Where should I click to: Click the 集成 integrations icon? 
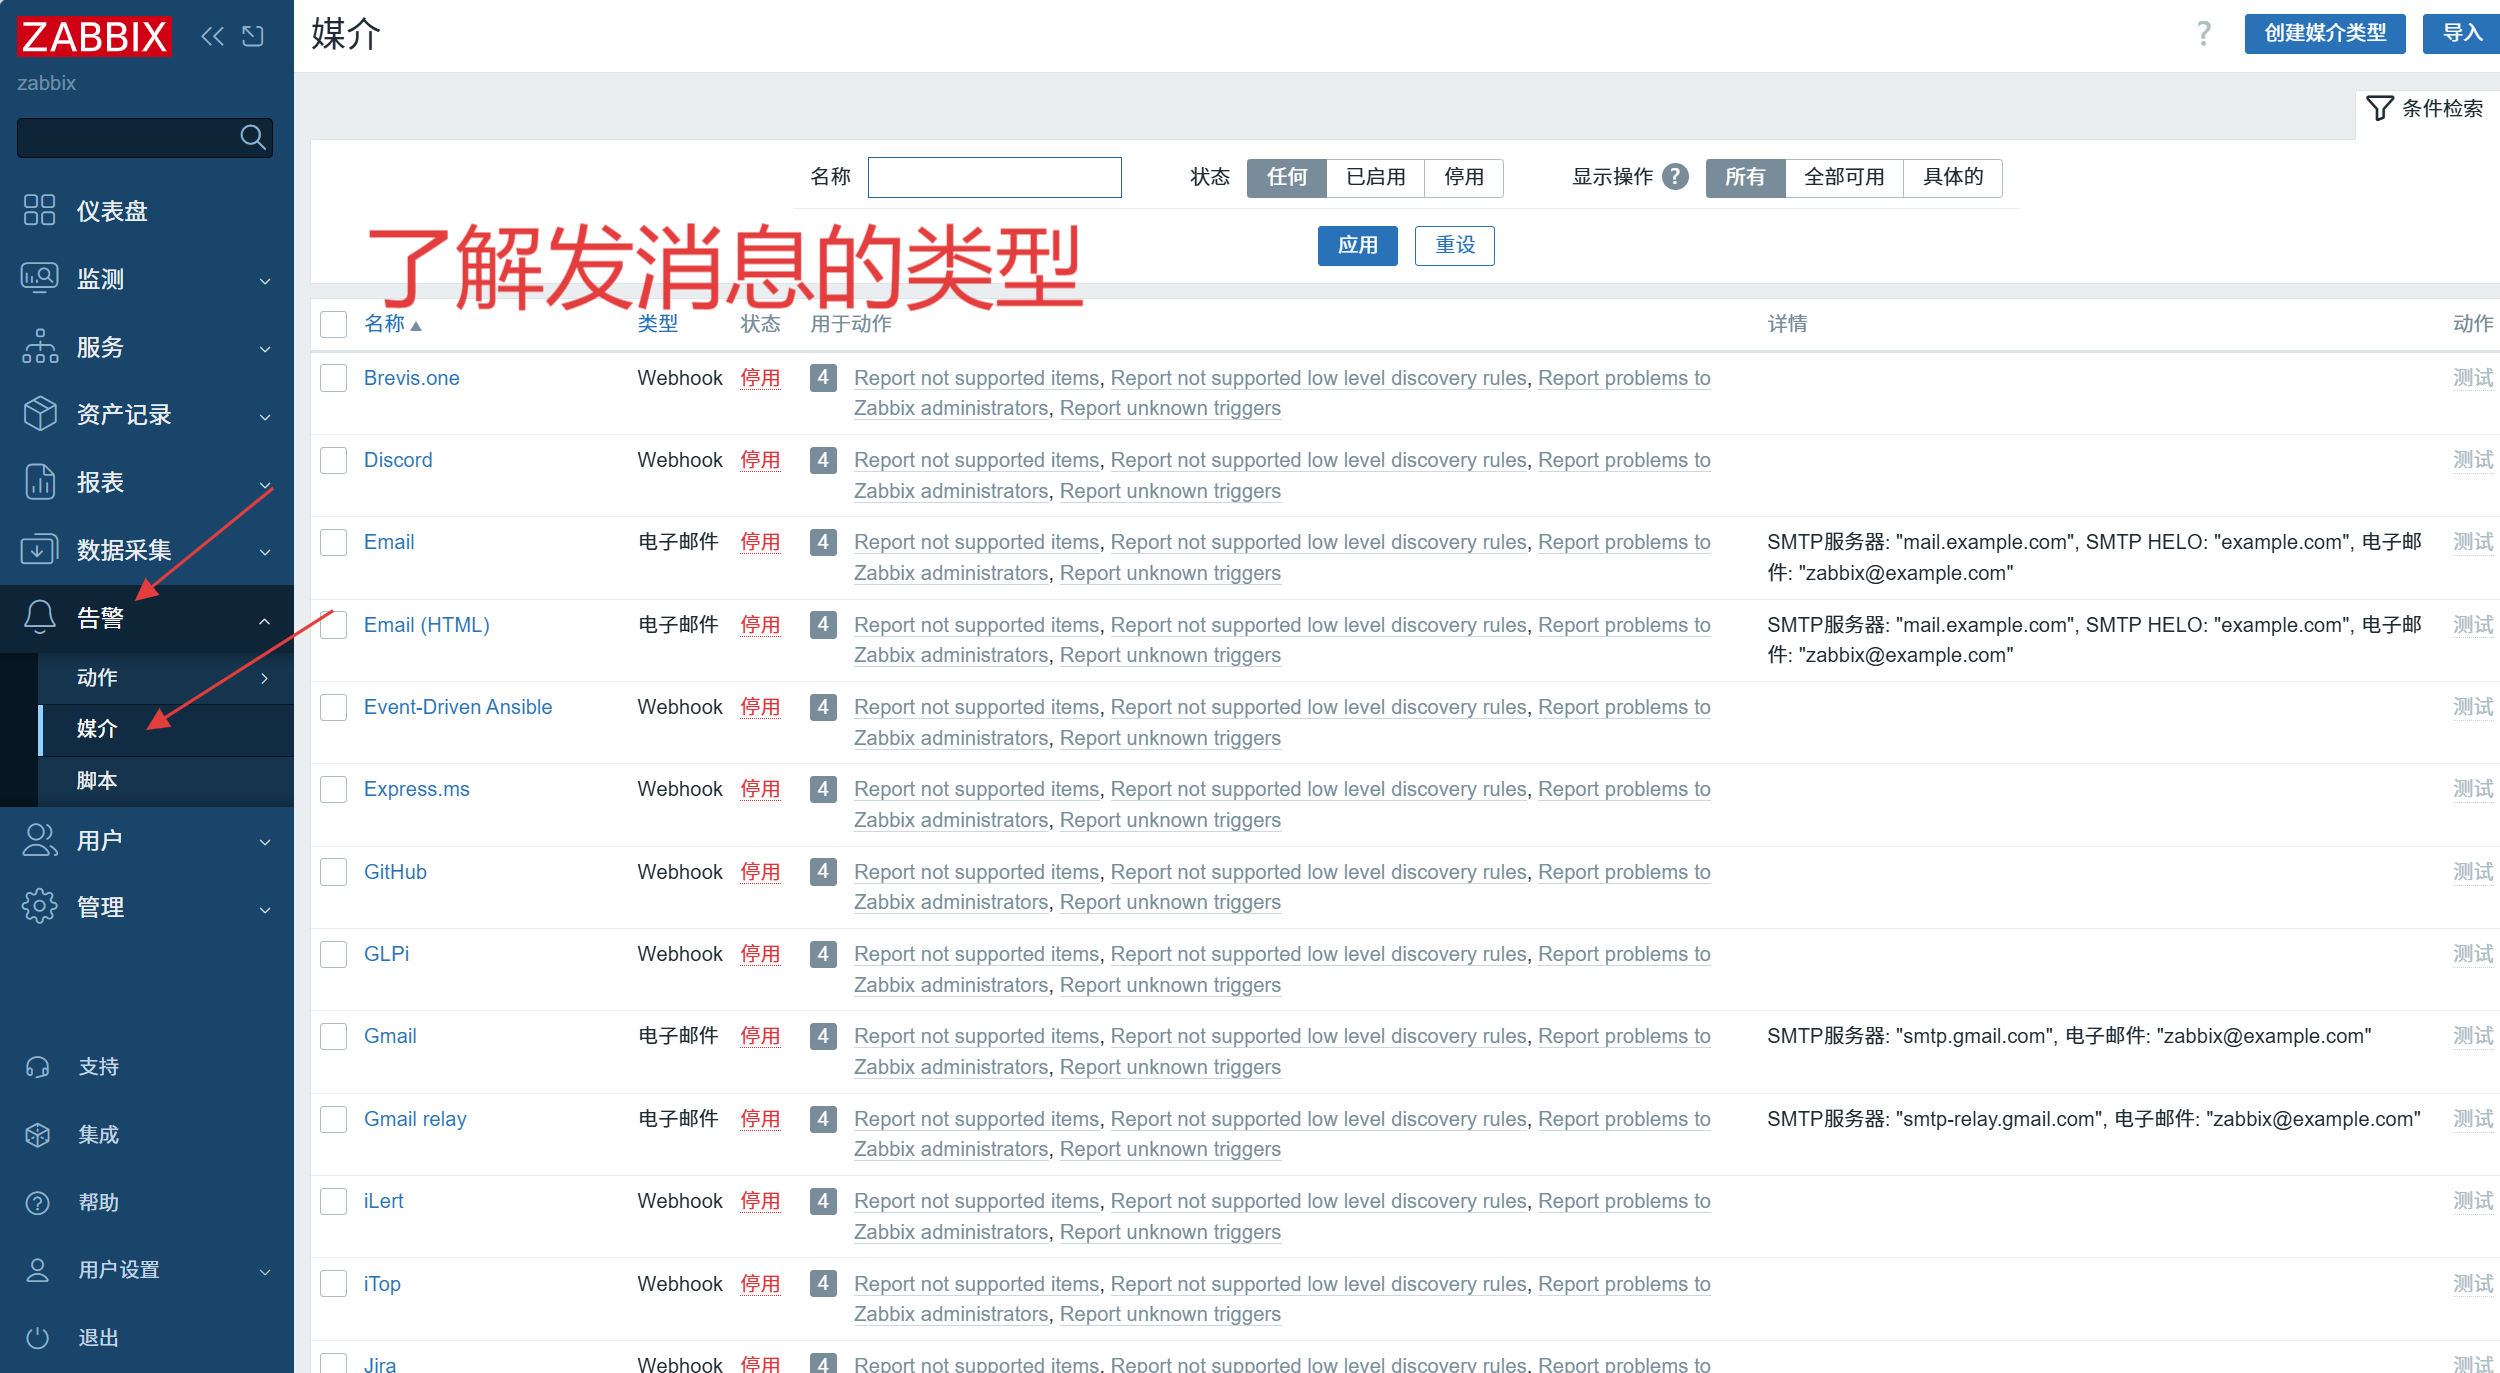(x=37, y=1135)
